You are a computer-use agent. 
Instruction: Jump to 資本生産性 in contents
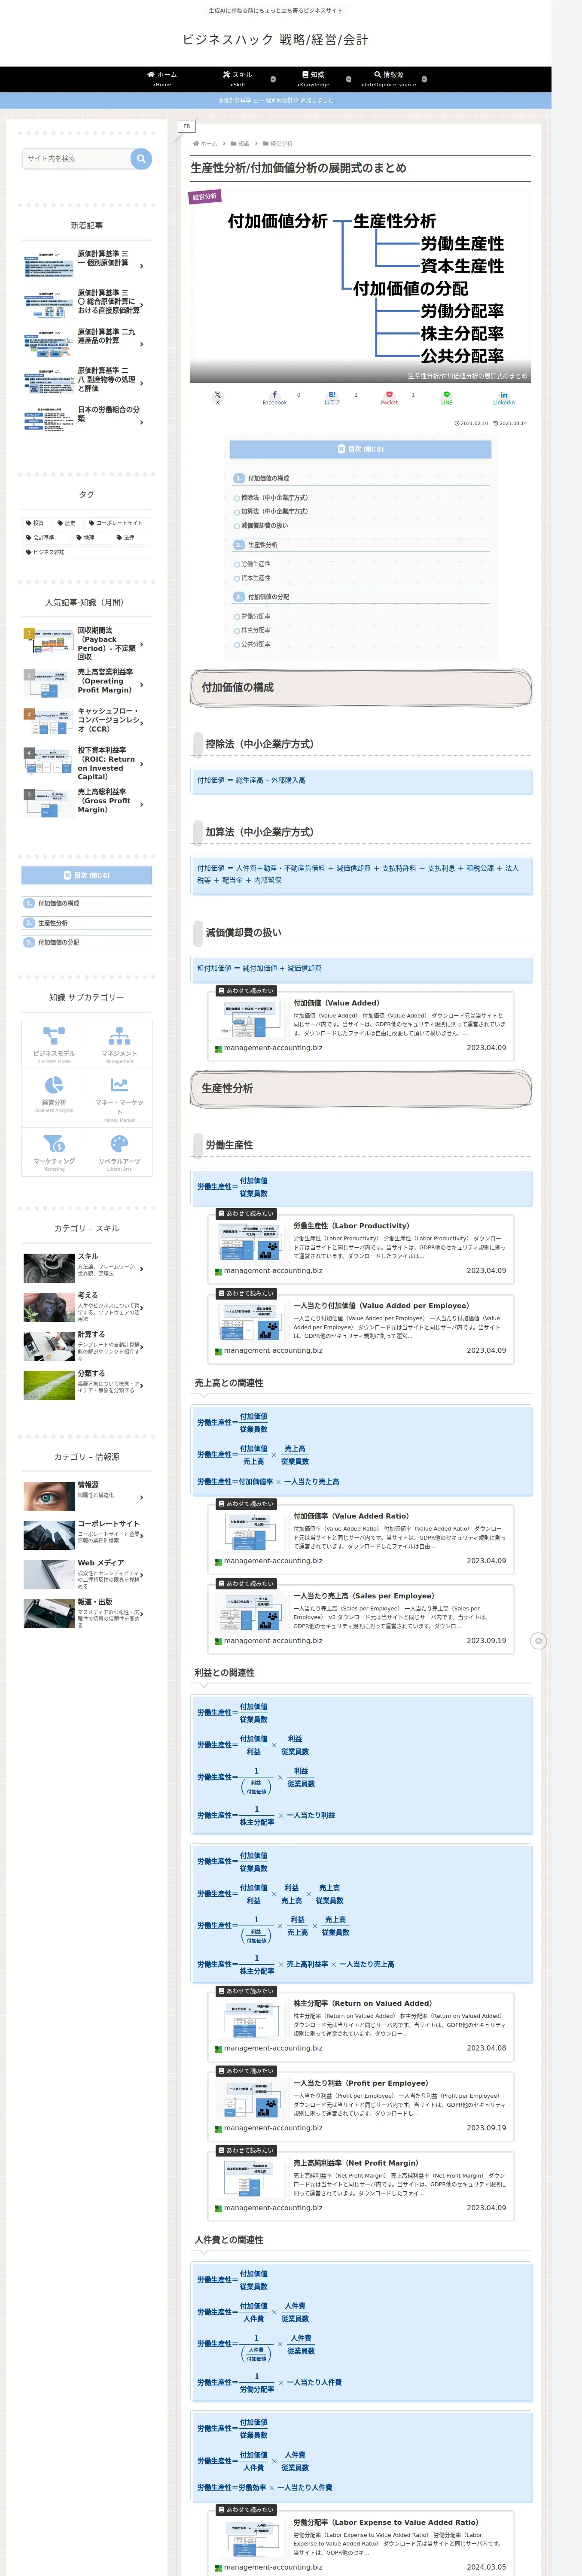255,578
